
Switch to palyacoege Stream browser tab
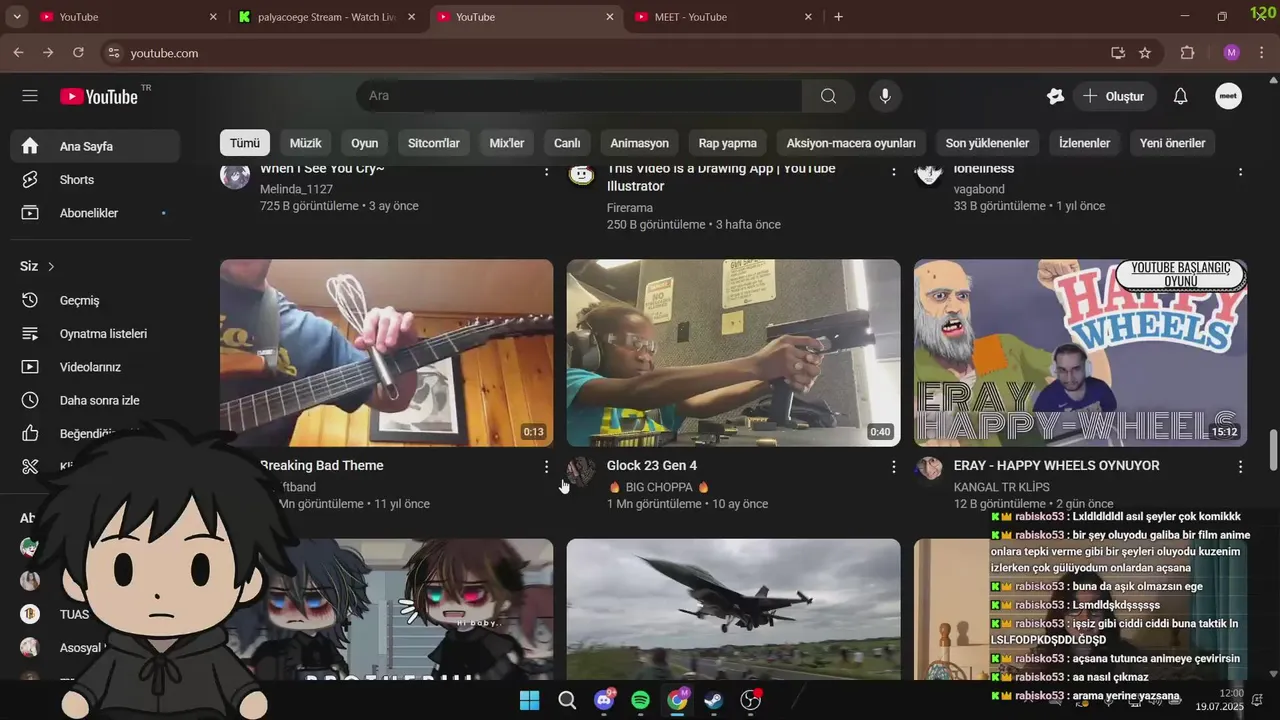(327, 17)
